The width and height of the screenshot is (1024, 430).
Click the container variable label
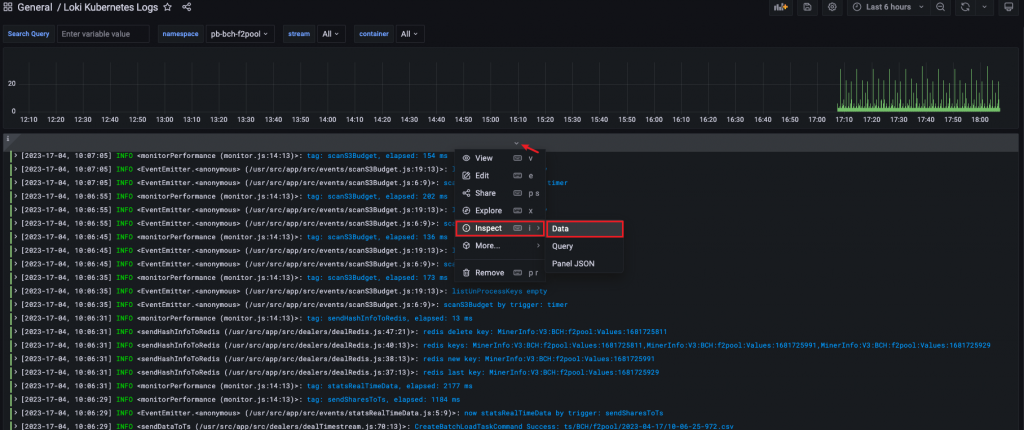(x=374, y=34)
